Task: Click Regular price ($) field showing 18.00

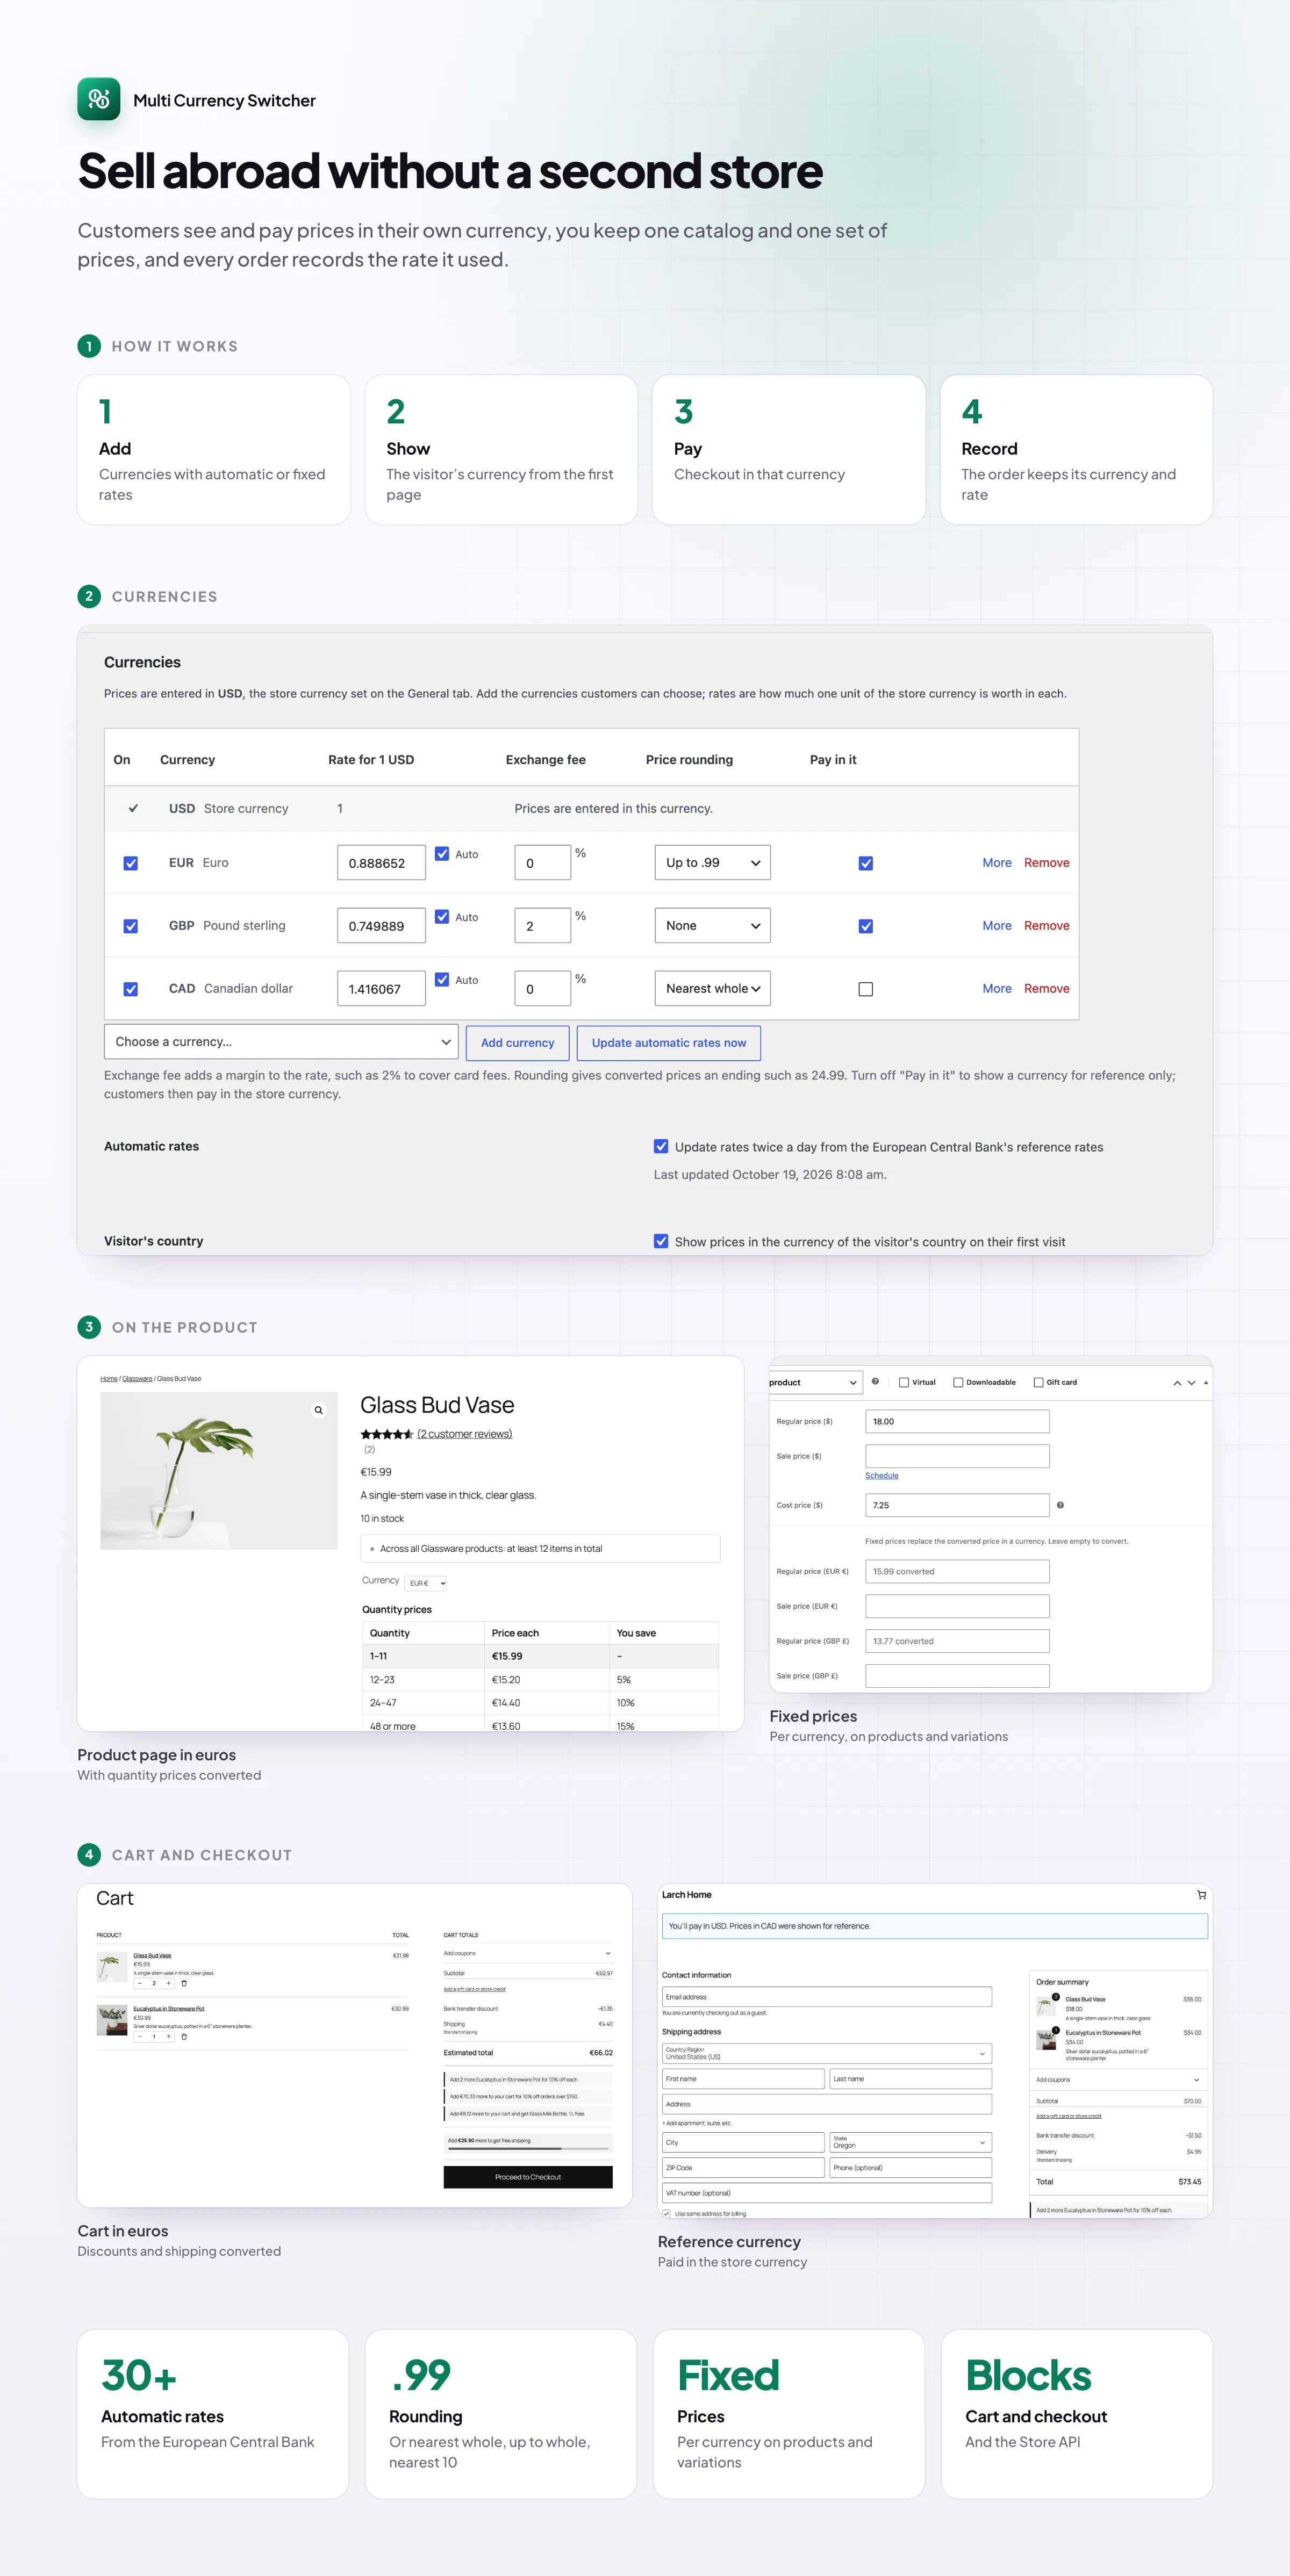Action: 957,1421
